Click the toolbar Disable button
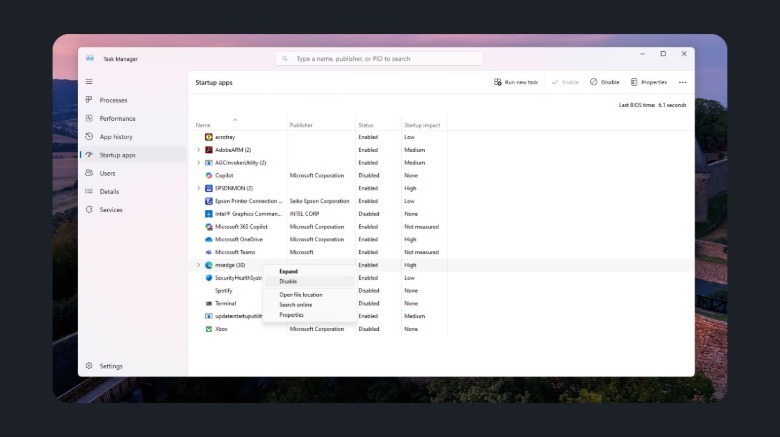Screen dimensions: 780x437 [x=604, y=82]
